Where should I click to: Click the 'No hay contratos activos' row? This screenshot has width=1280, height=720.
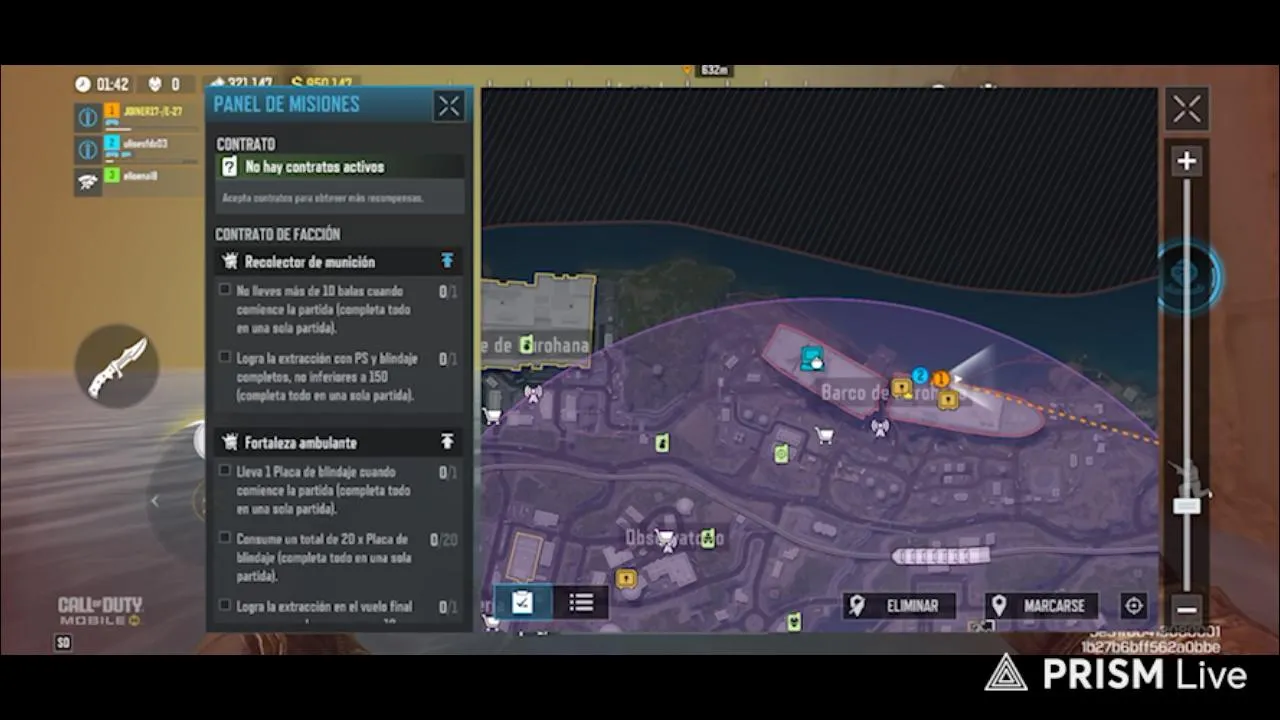[x=340, y=167]
